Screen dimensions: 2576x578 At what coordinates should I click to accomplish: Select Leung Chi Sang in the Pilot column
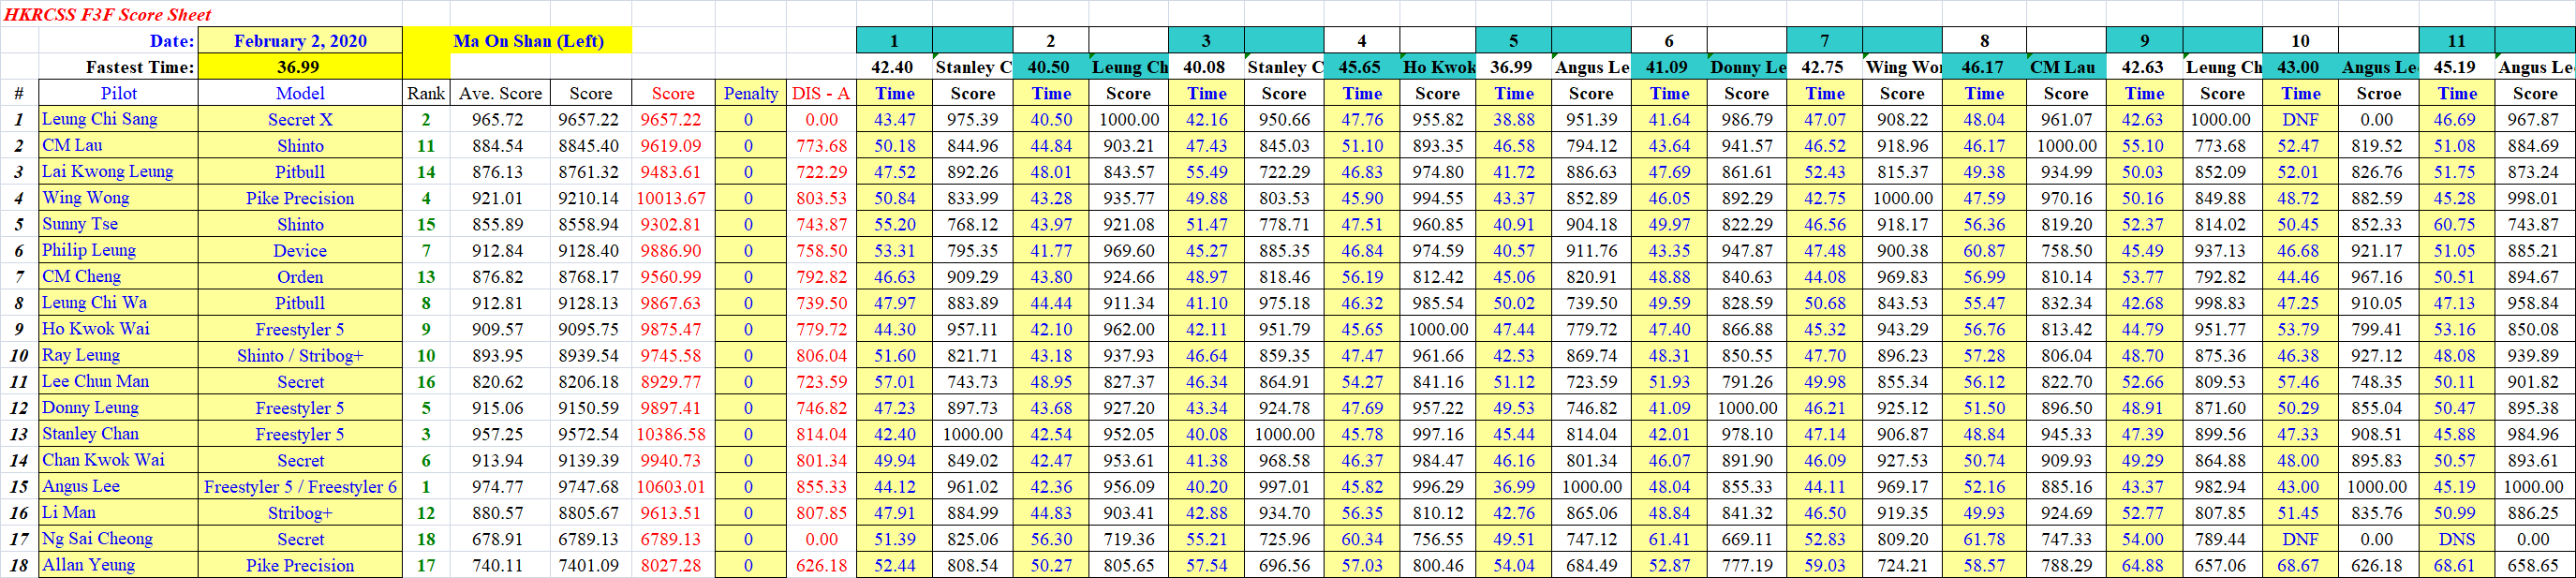pos(99,119)
